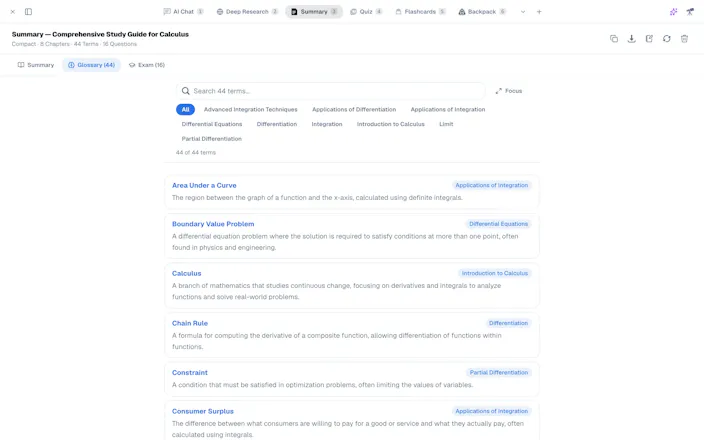The width and height of the screenshot is (704, 440).
Task: Click the magnifier search icon
Action: coord(185,91)
